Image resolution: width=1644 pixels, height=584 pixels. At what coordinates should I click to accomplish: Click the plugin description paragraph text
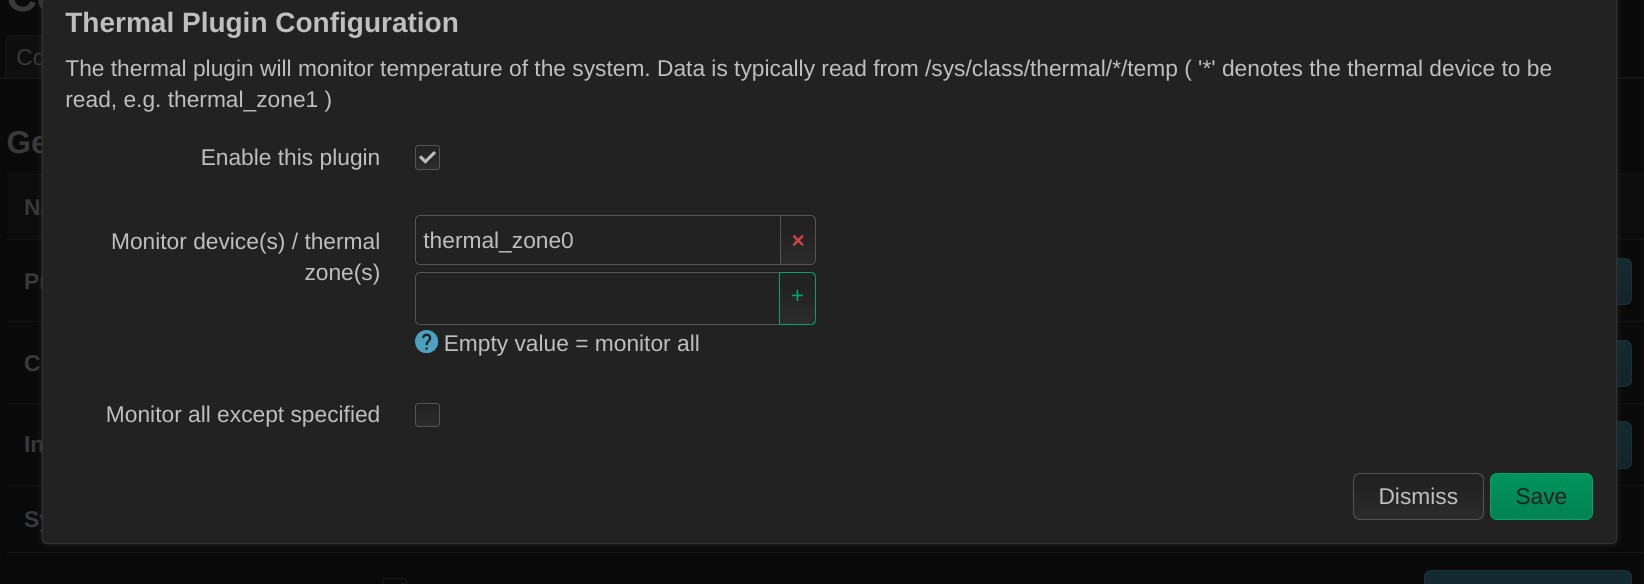pos(808,84)
